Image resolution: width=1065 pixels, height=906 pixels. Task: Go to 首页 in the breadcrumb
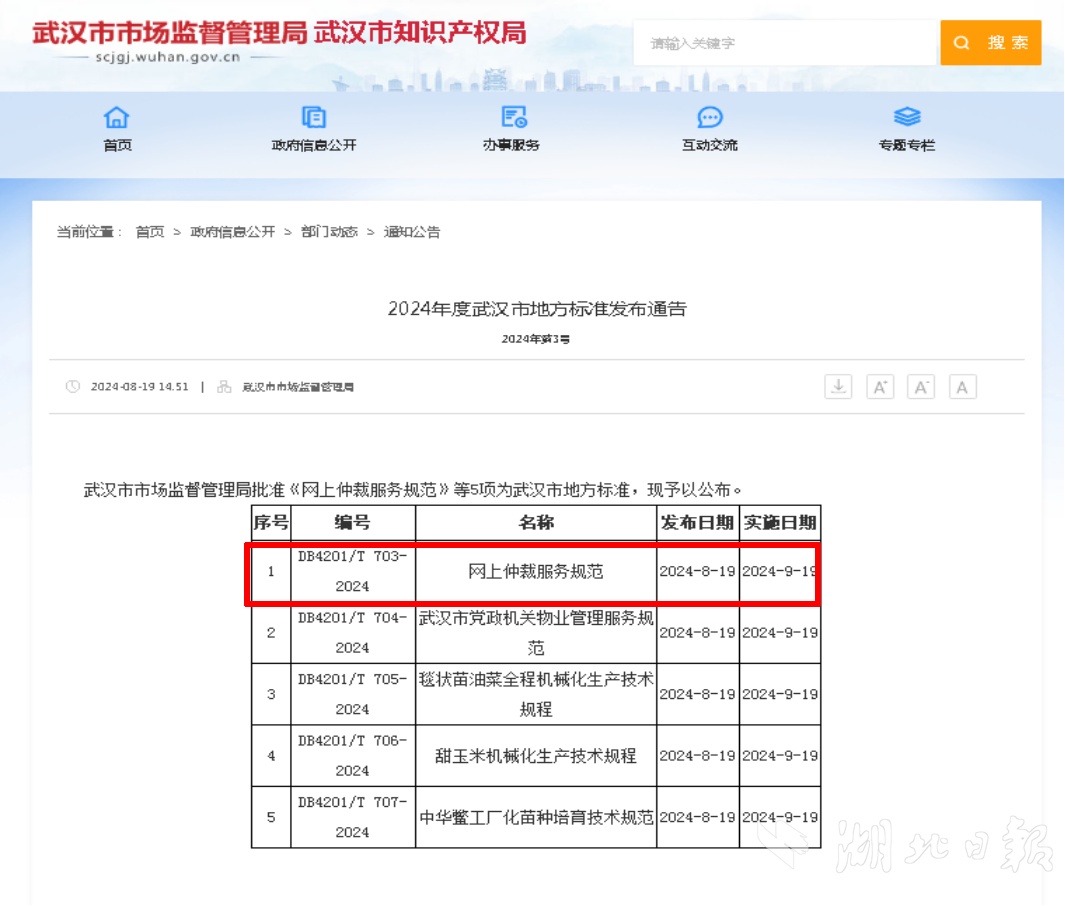(x=150, y=232)
